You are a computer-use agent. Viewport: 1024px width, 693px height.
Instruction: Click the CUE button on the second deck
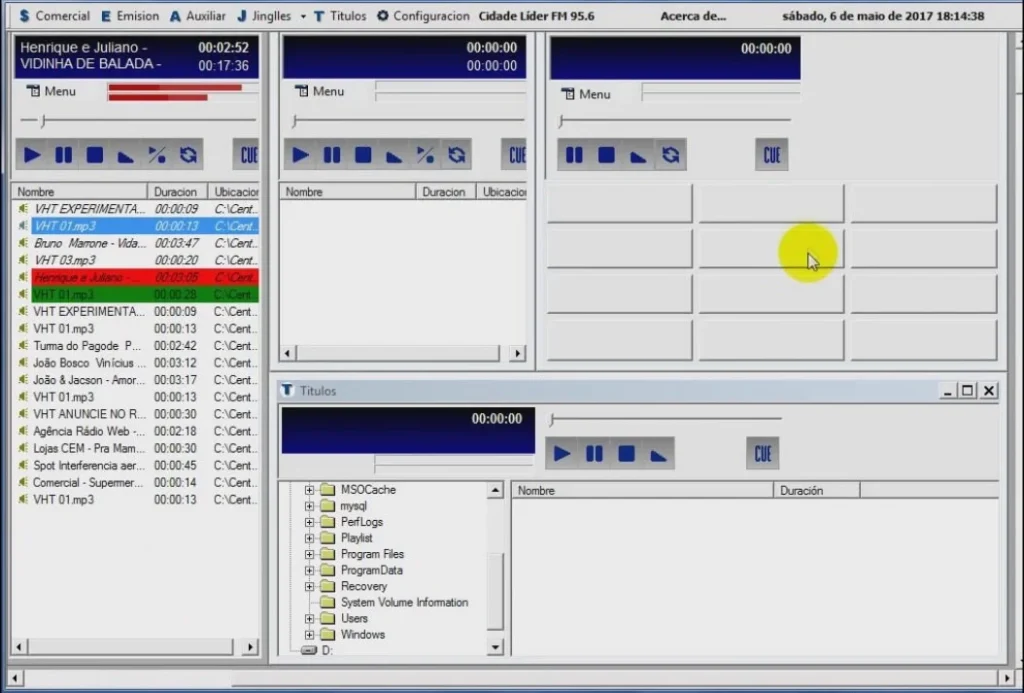(515, 155)
